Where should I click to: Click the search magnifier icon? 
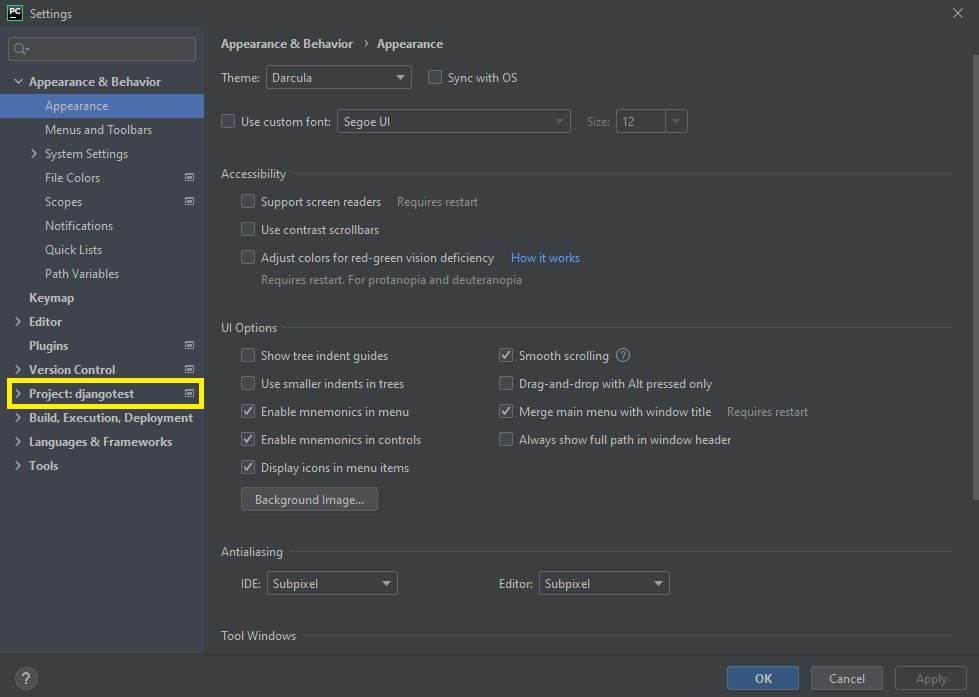(x=22, y=49)
